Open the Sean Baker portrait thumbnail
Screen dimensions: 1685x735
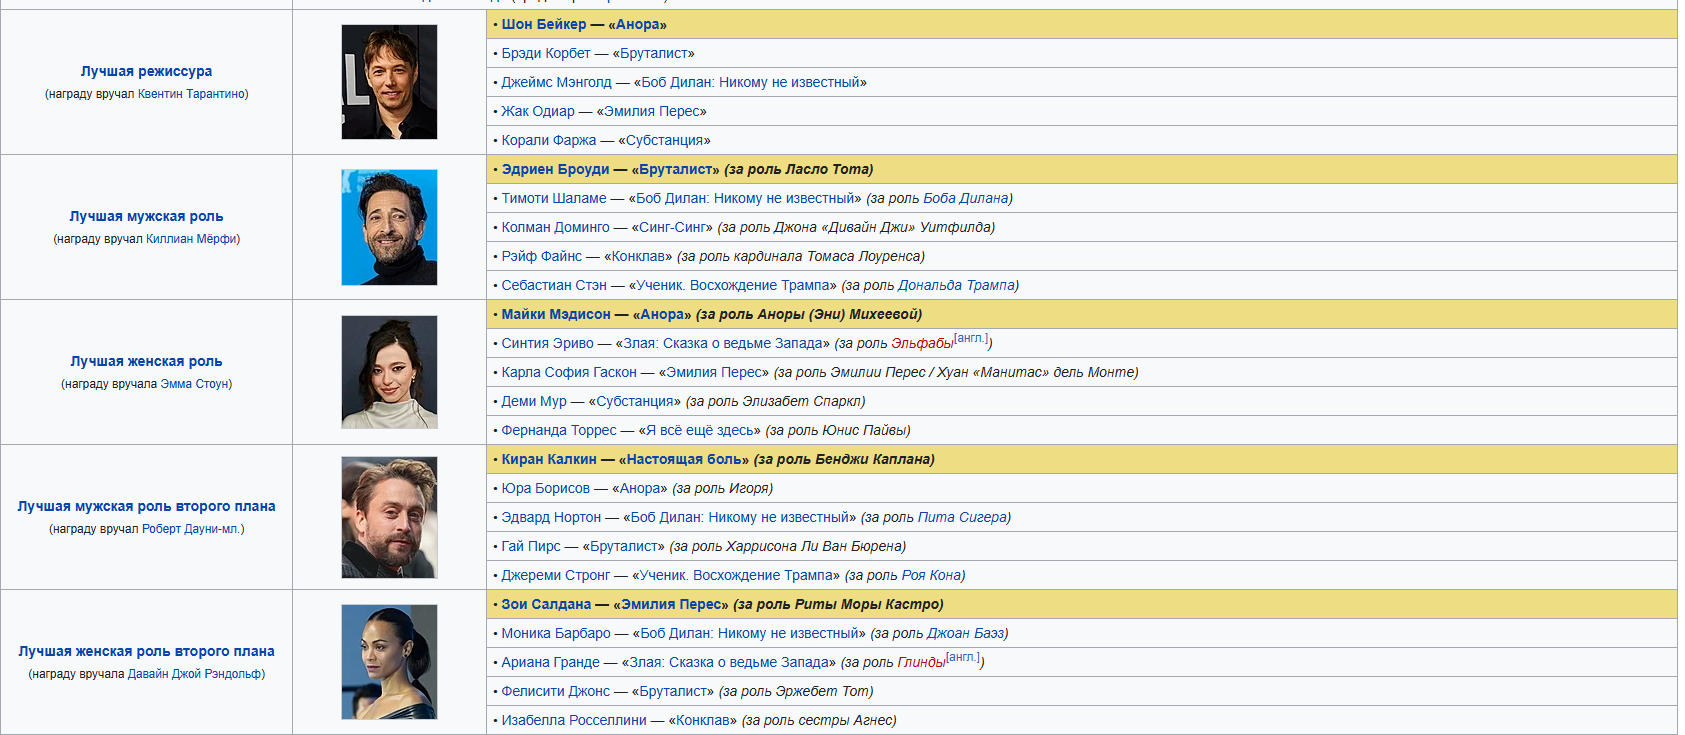pos(389,82)
